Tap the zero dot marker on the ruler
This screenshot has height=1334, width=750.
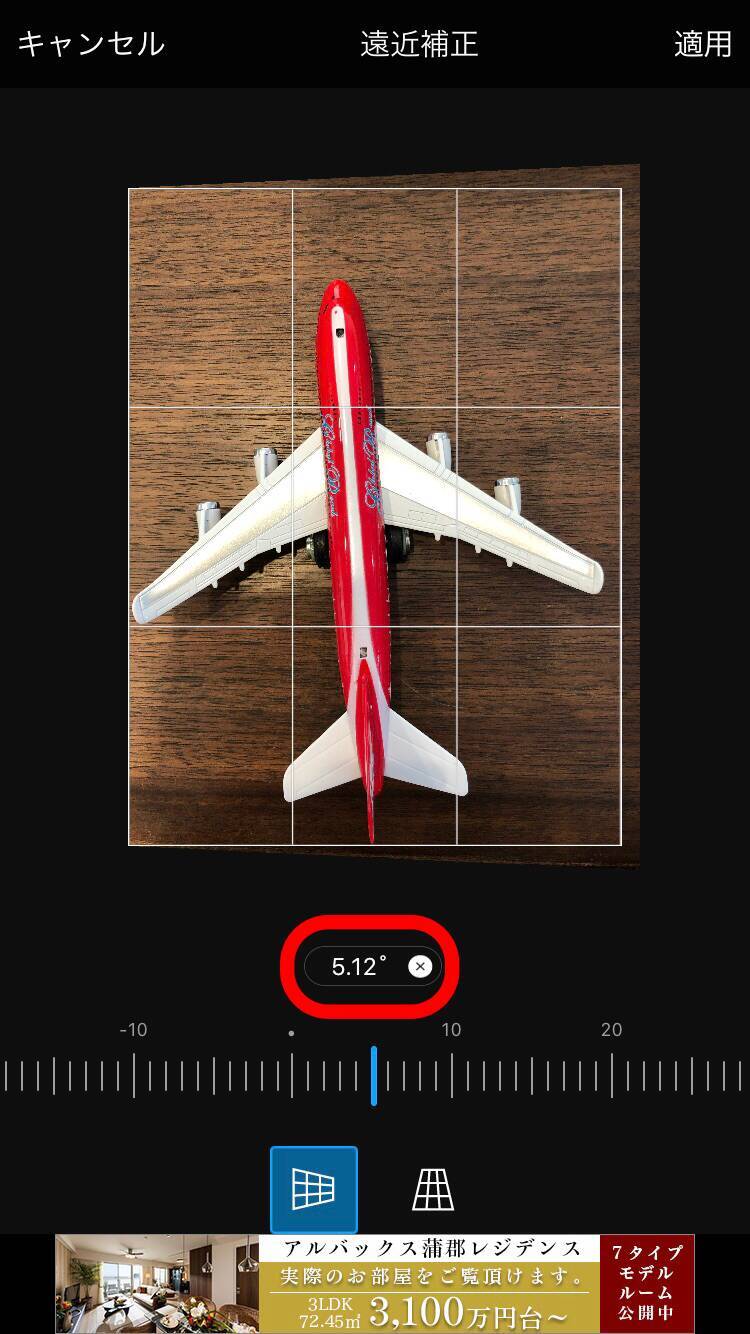tap(291, 1032)
